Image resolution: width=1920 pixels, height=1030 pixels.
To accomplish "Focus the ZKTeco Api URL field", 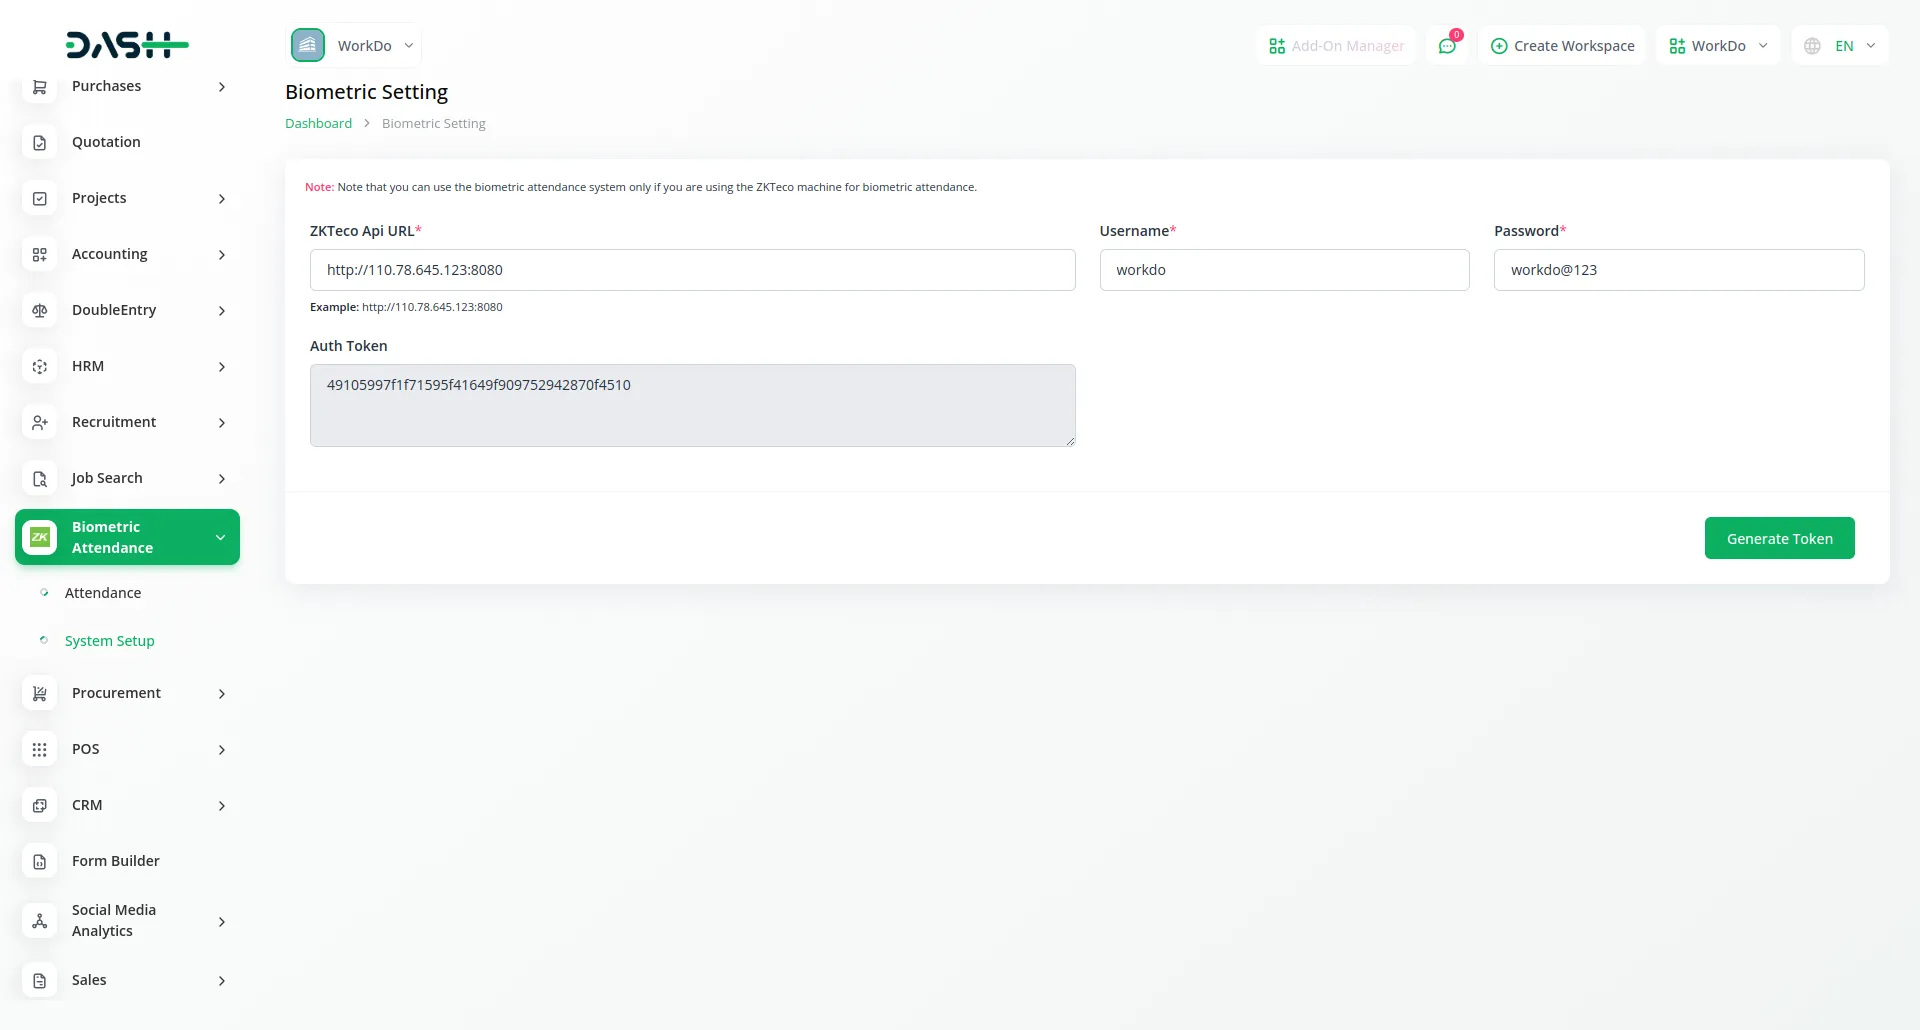I will pyautogui.click(x=692, y=270).
